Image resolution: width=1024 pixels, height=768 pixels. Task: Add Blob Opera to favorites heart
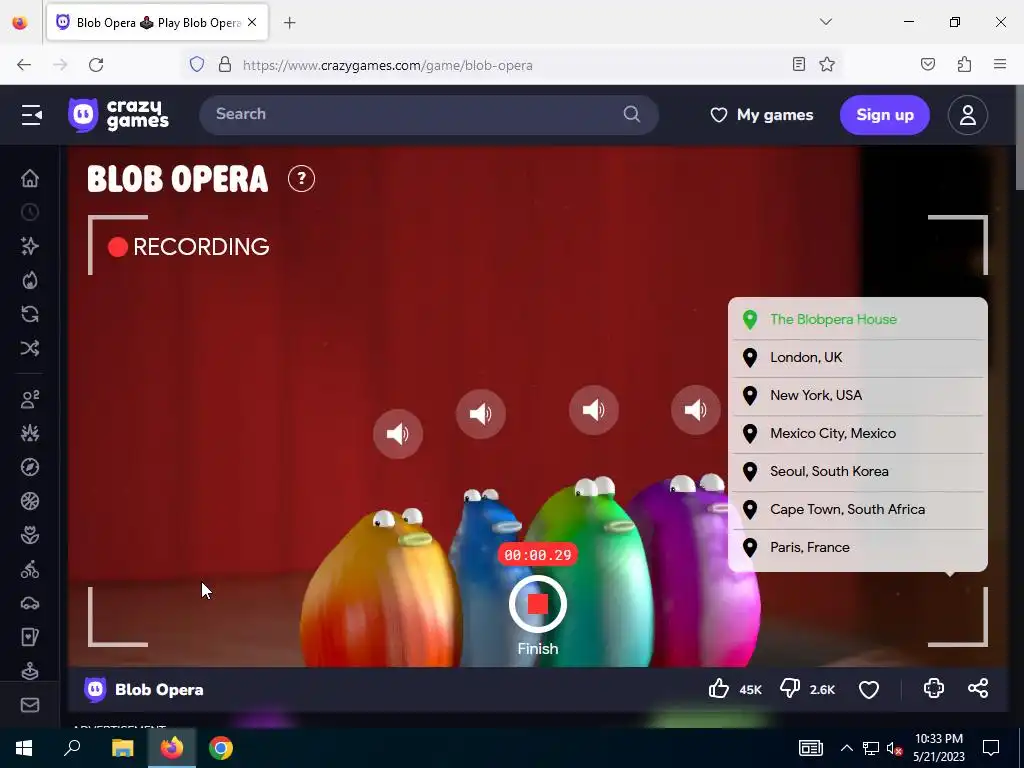click(x=869, y=690)
